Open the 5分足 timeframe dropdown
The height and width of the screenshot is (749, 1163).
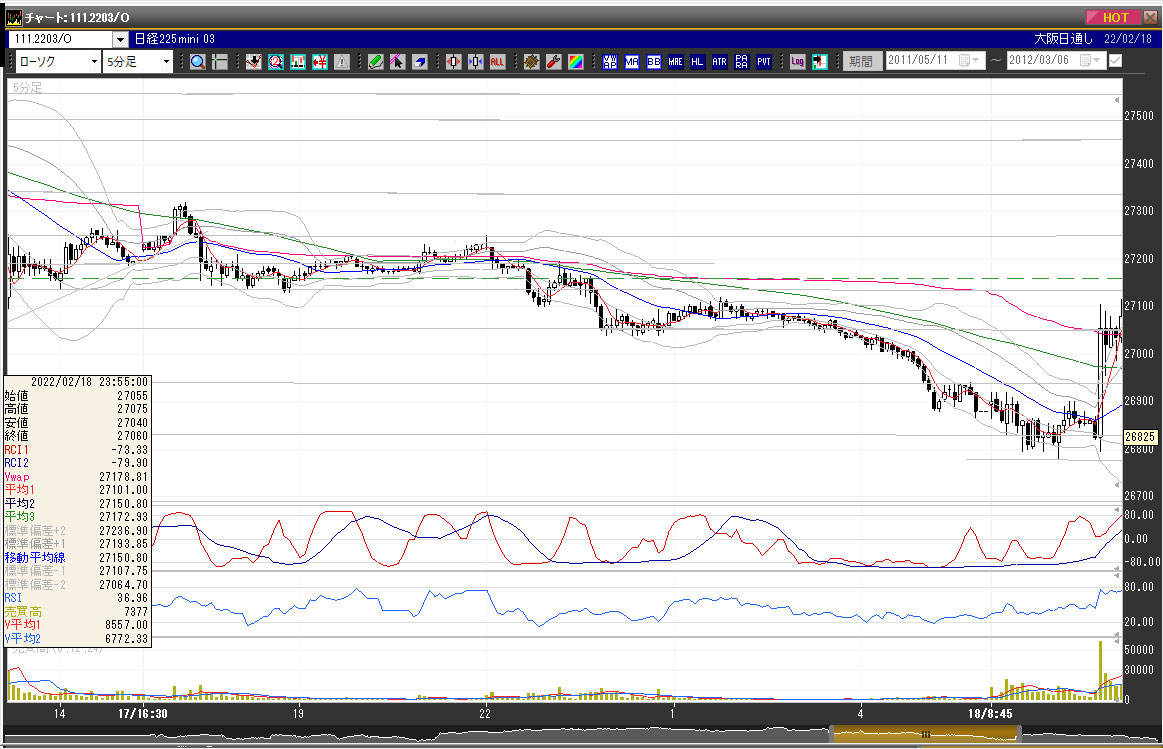pyautogui.click(x=166, y=62)
